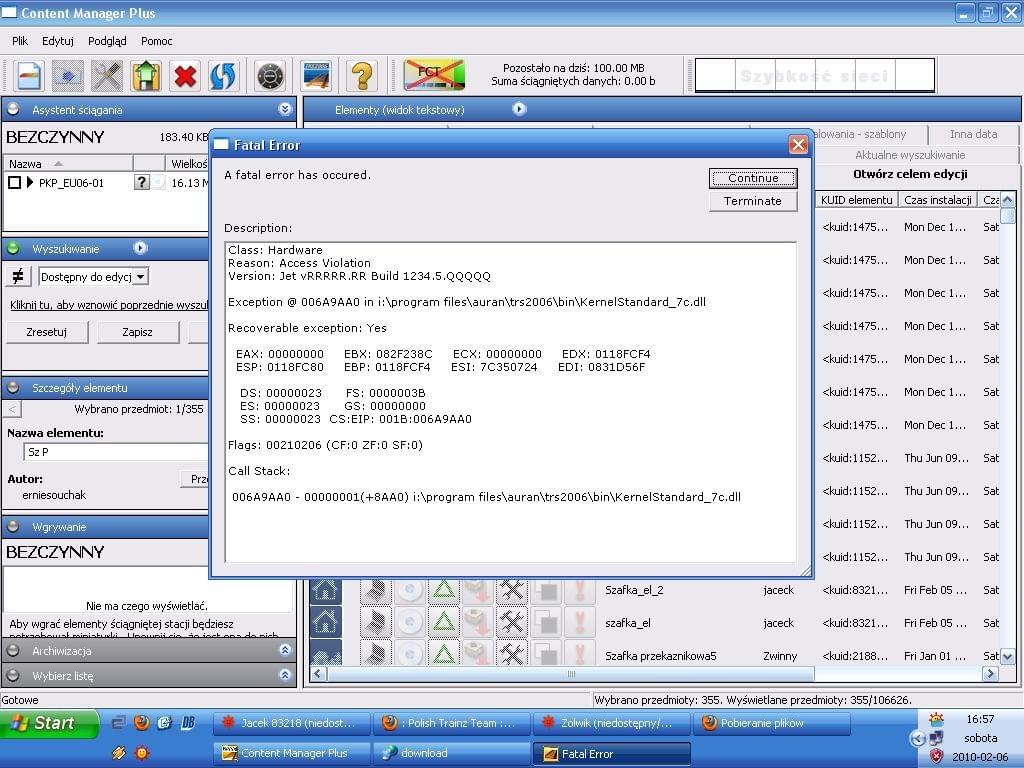Click scroll-up arrow of elements list
Screen dimensions: 1024x768
coord(1008,199)
